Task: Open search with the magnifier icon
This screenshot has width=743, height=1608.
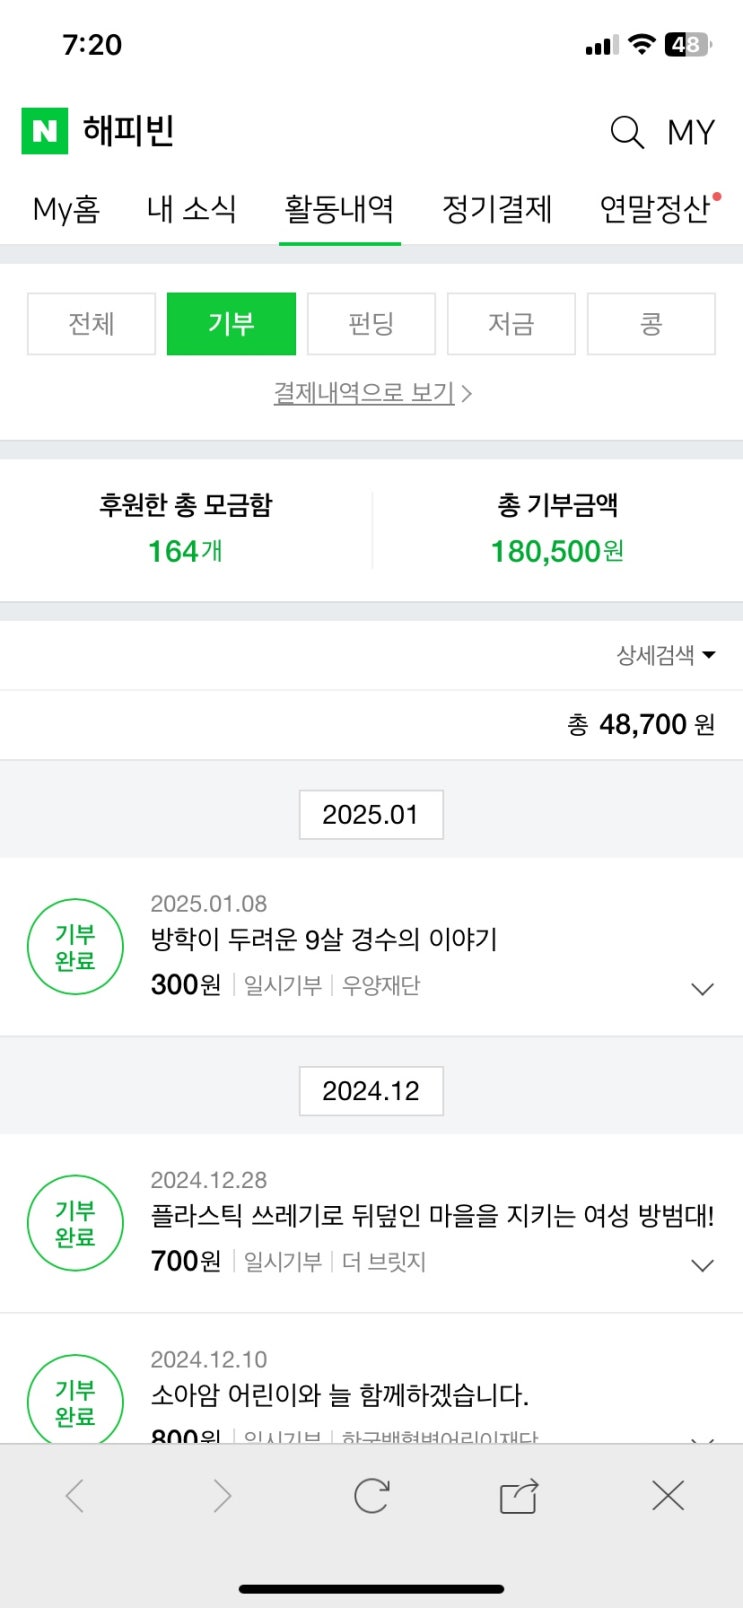Action: pos(627,132)
